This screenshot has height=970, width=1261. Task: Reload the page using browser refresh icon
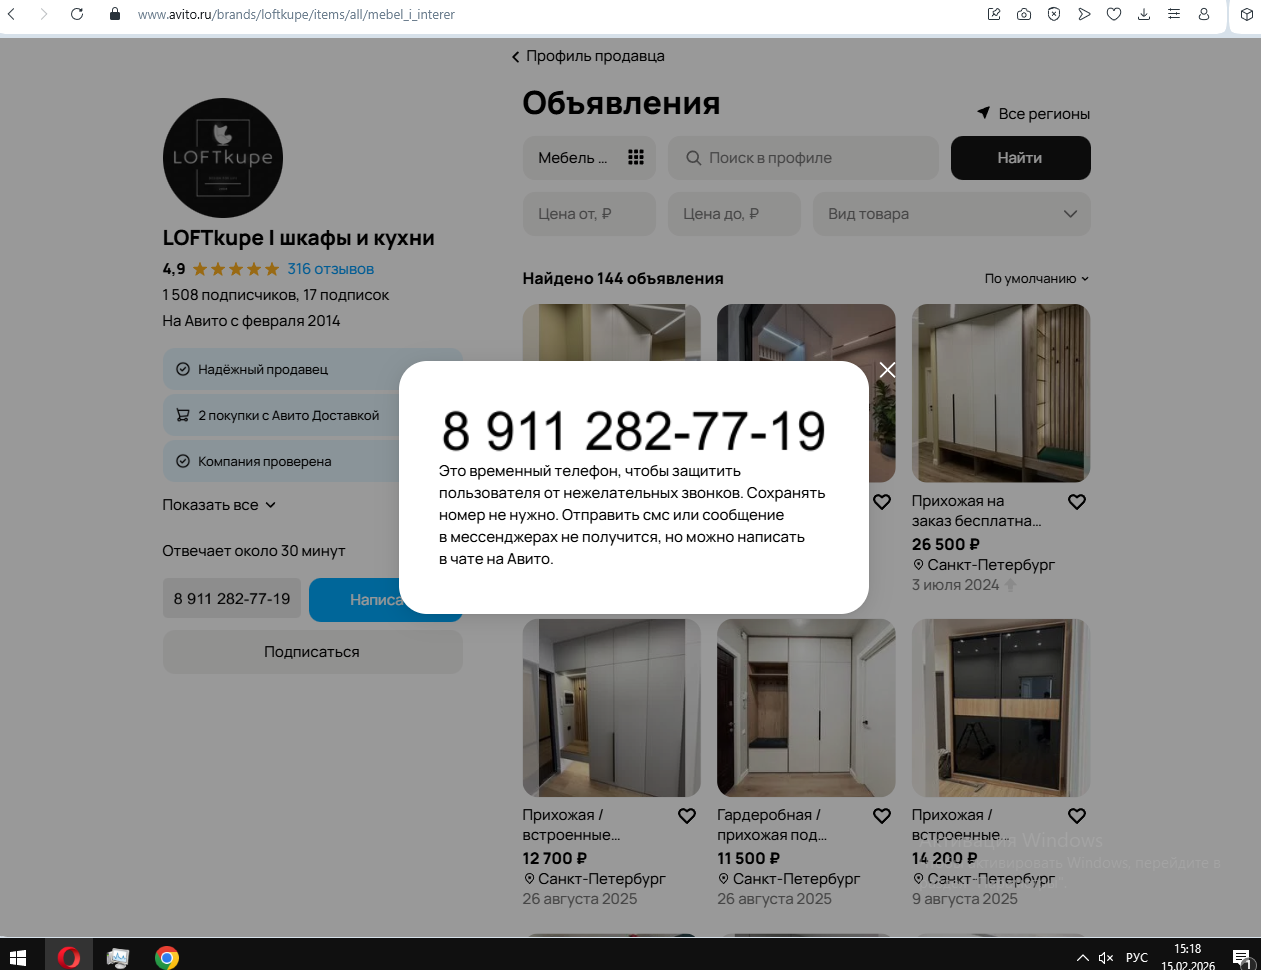pyautogui.click(x=77, y=14)
